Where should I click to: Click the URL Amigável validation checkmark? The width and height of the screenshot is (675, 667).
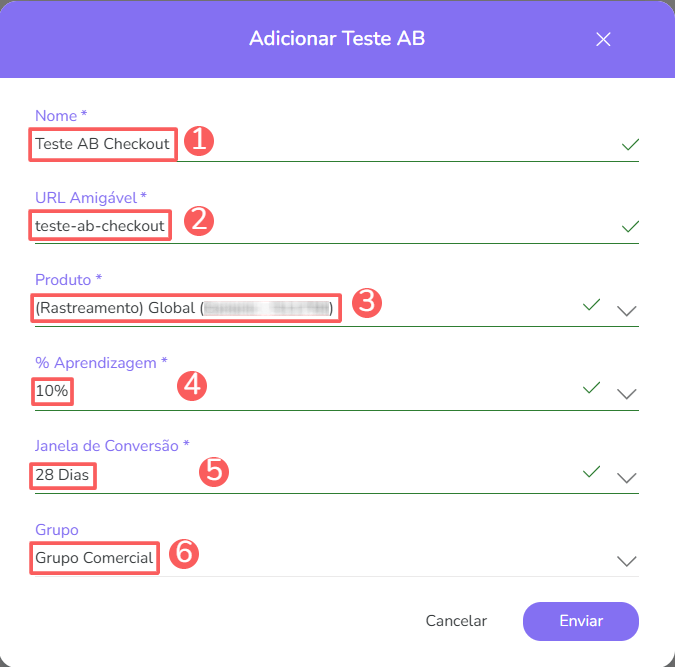tap(630, 227)
